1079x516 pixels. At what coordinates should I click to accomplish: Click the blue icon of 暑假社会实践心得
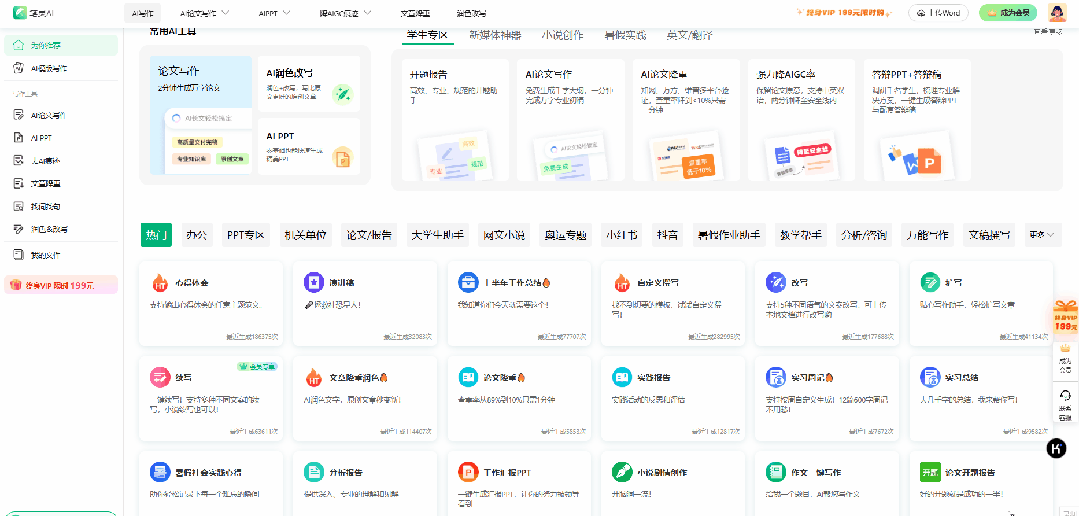(x=160, y=472)
